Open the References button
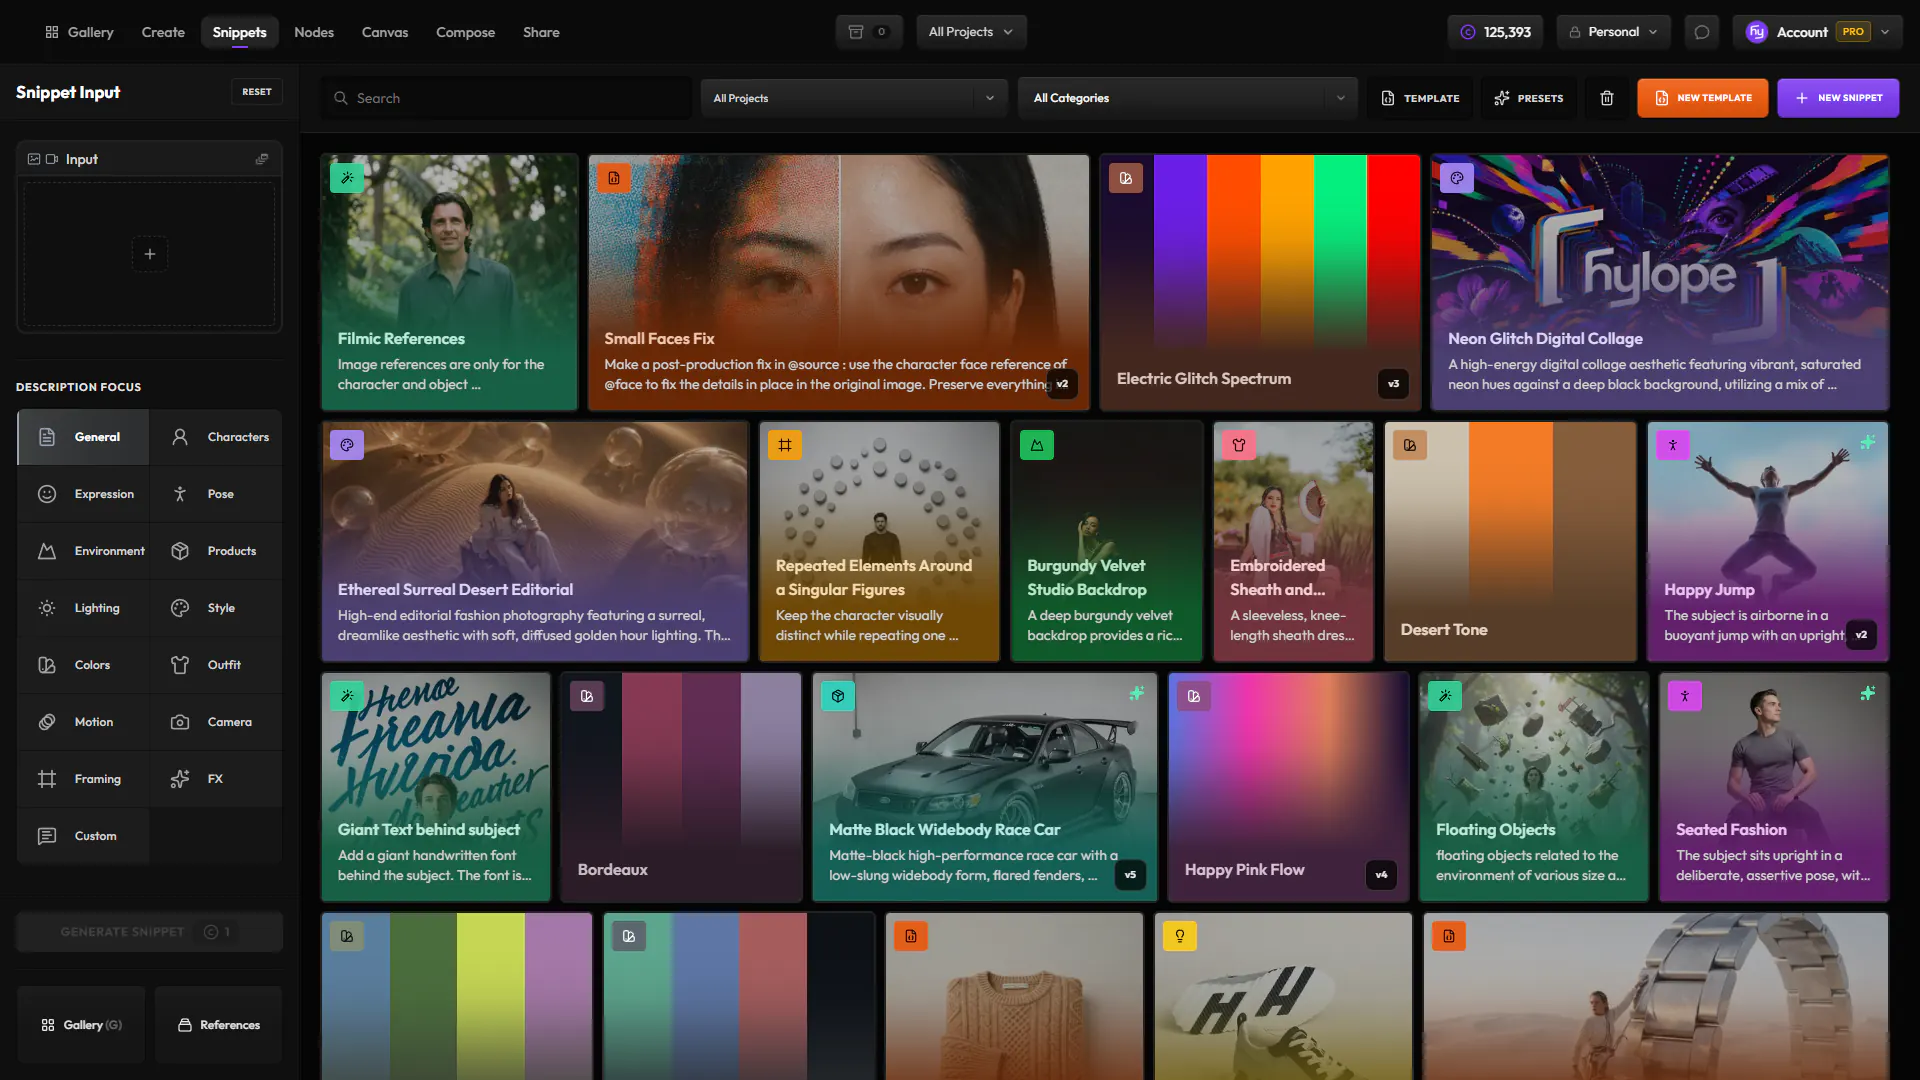 coord(219,1025)
